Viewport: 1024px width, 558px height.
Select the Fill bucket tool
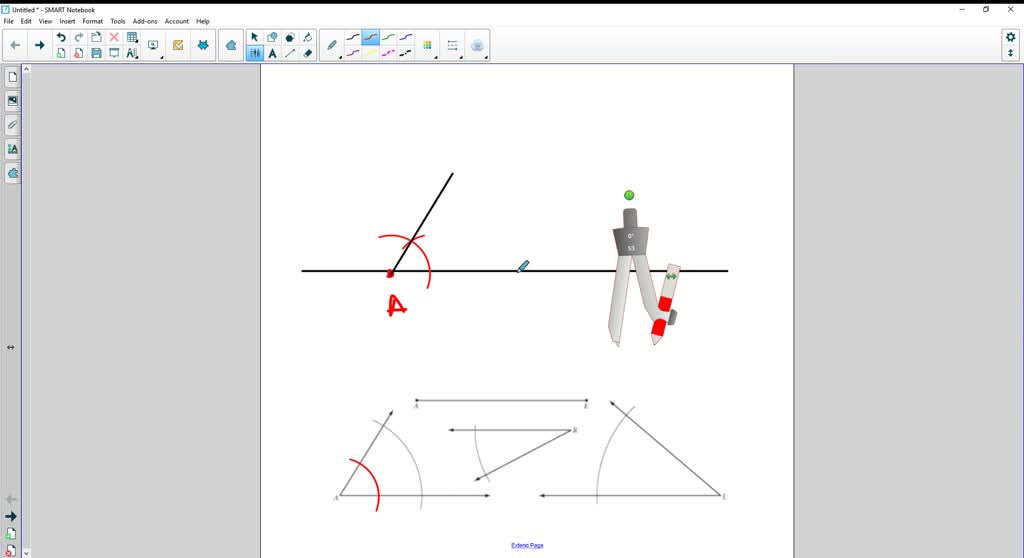tap(308, 37)
